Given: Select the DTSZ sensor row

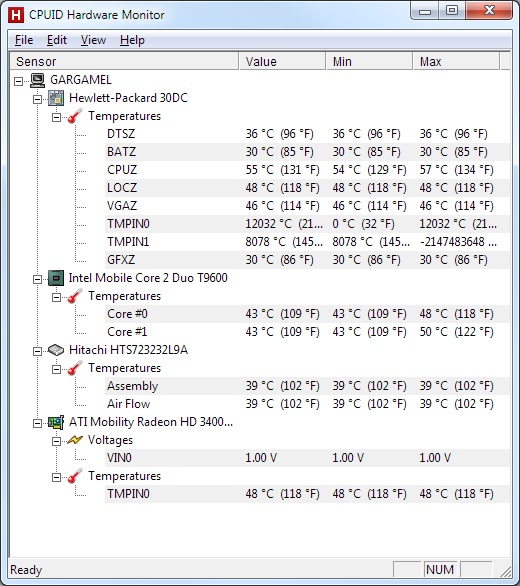Looking at the screenshot, I should click(x=308, y=134).
